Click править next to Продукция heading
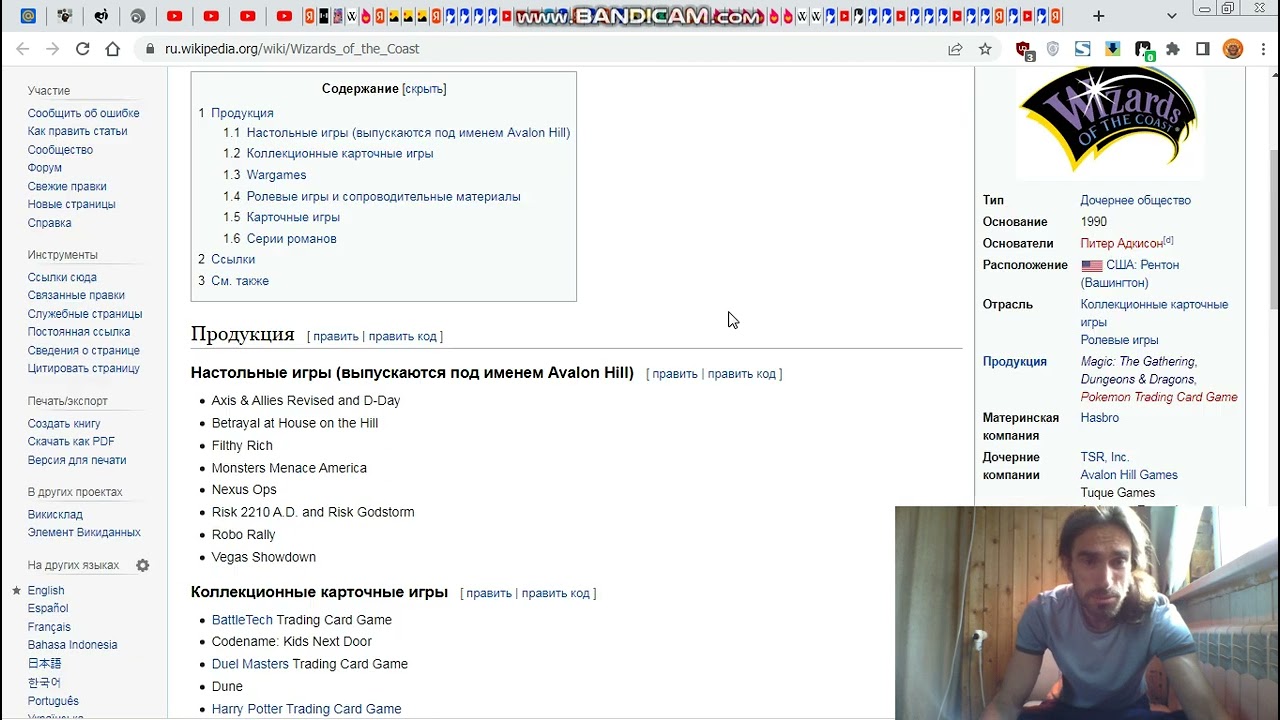This screenshot has width=1280, height=720. coord(335,337)
